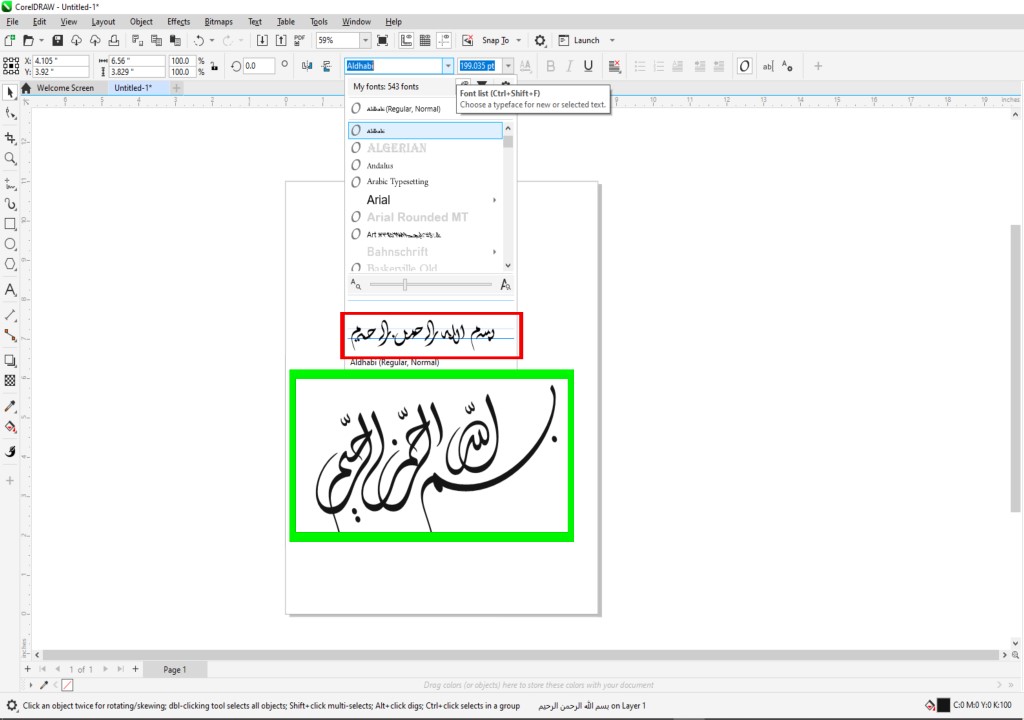Click the Save floppy-disk icon
Image resolution: width=1024 pixels, height=720 pixels.
(57, 41)
